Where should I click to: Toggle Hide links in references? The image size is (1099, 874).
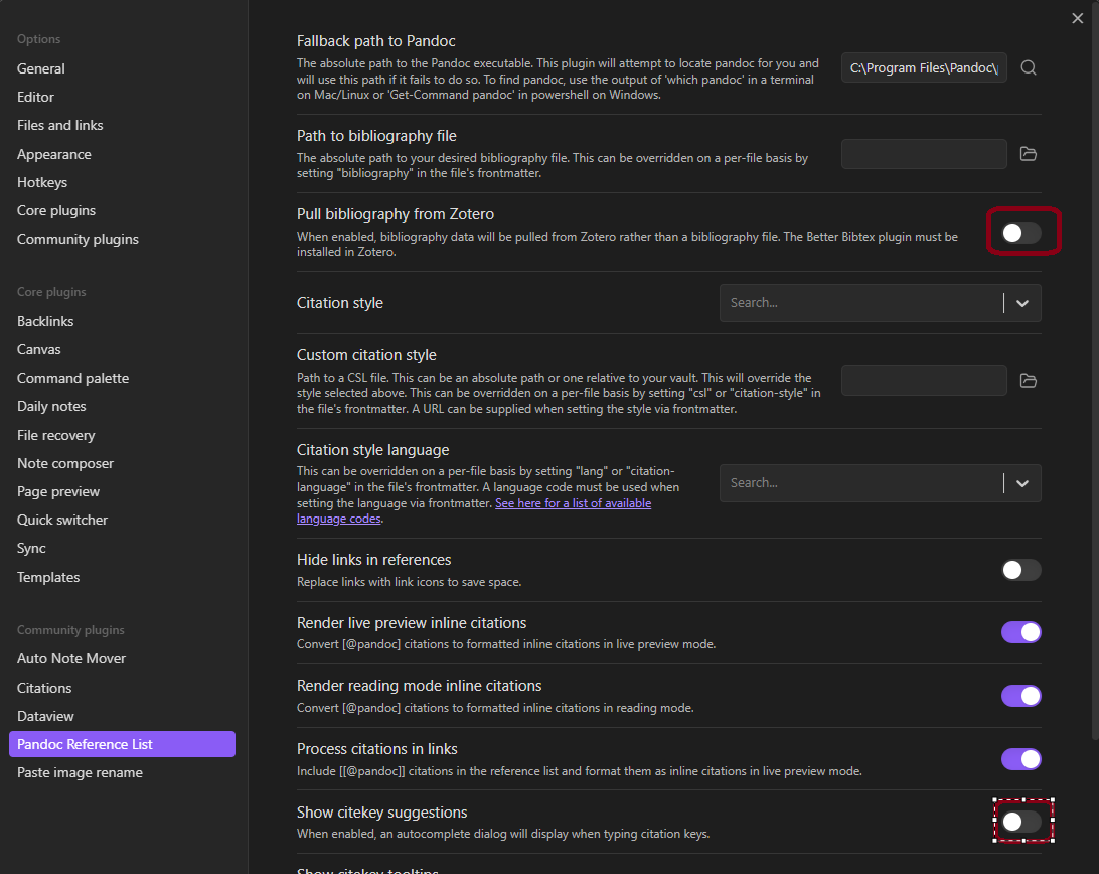tap(1021, 570)
